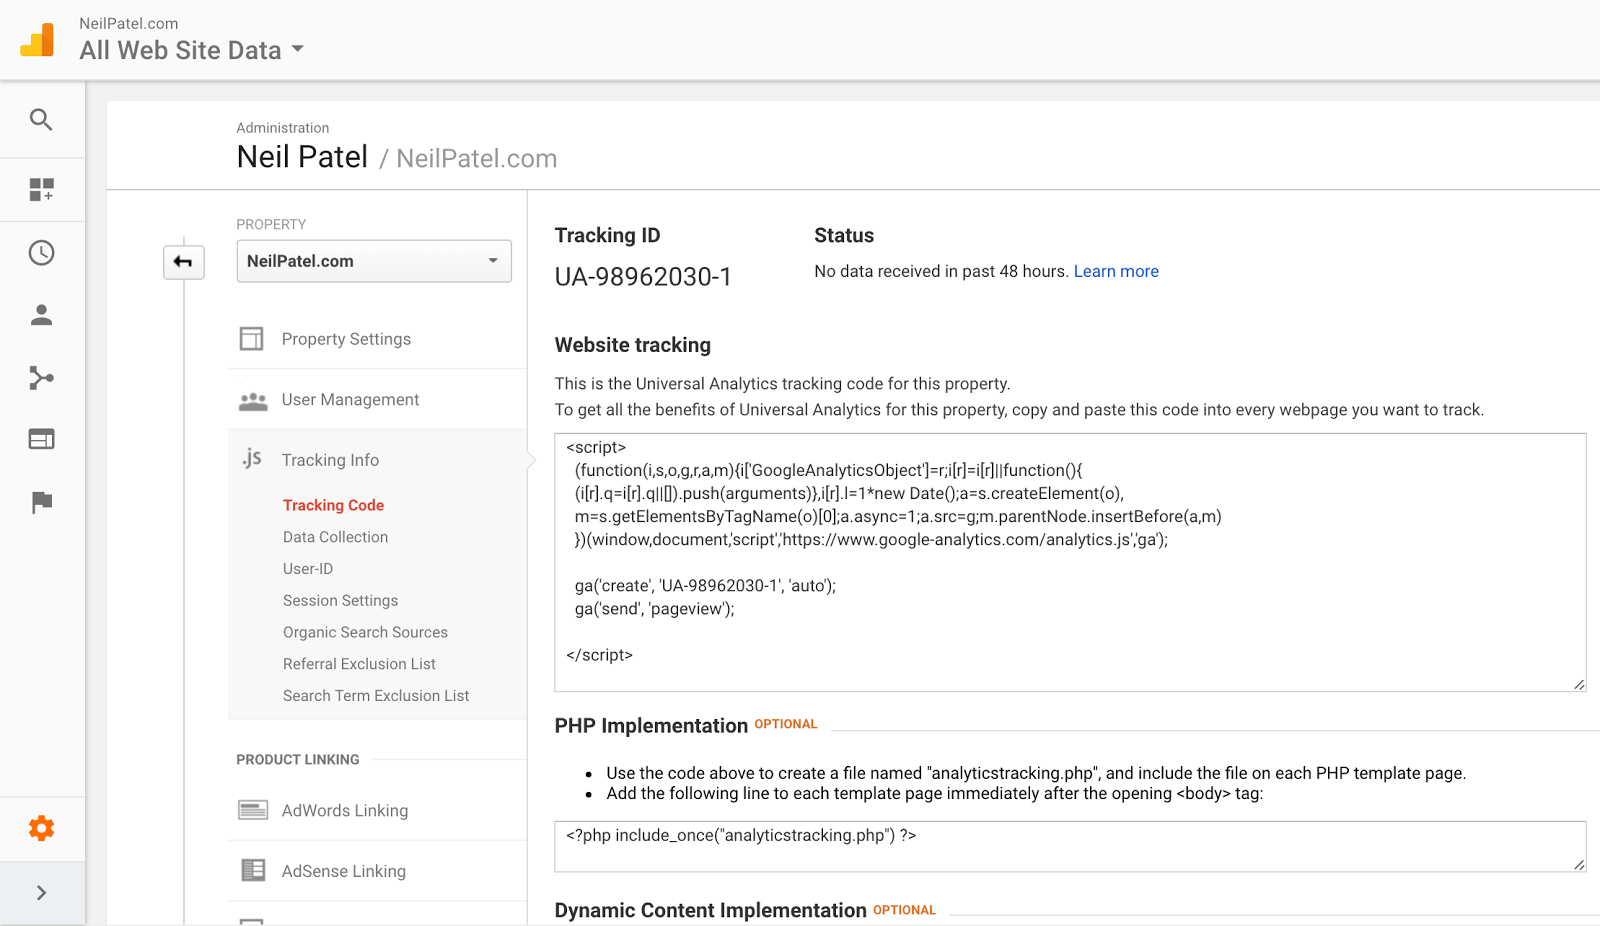The width and height of the screenshot is (1600, 926).
Task: Open AdWords Linking option
Action: 345,811
